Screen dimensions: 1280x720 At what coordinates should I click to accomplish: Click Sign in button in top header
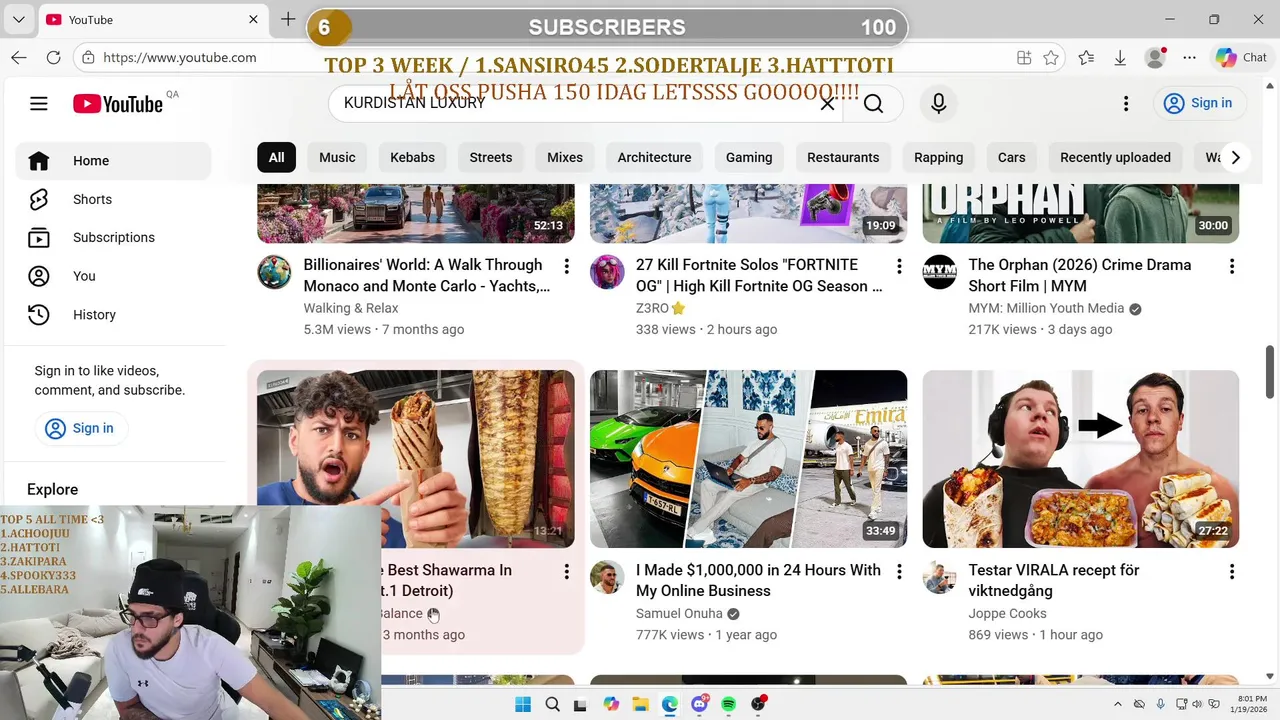1198,103
